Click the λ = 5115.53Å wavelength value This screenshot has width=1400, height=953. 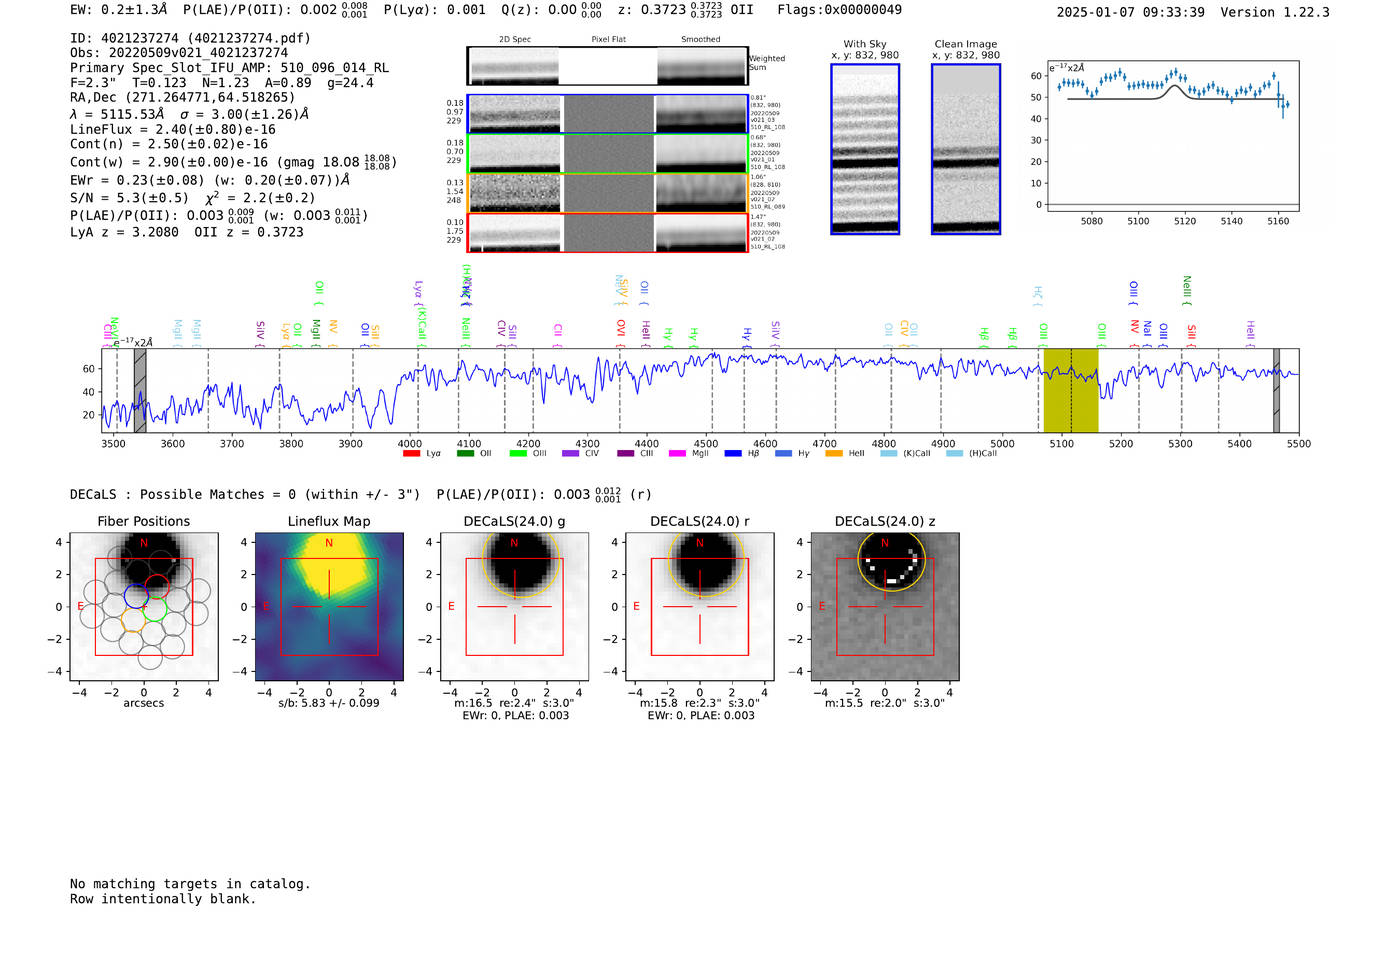117,114
